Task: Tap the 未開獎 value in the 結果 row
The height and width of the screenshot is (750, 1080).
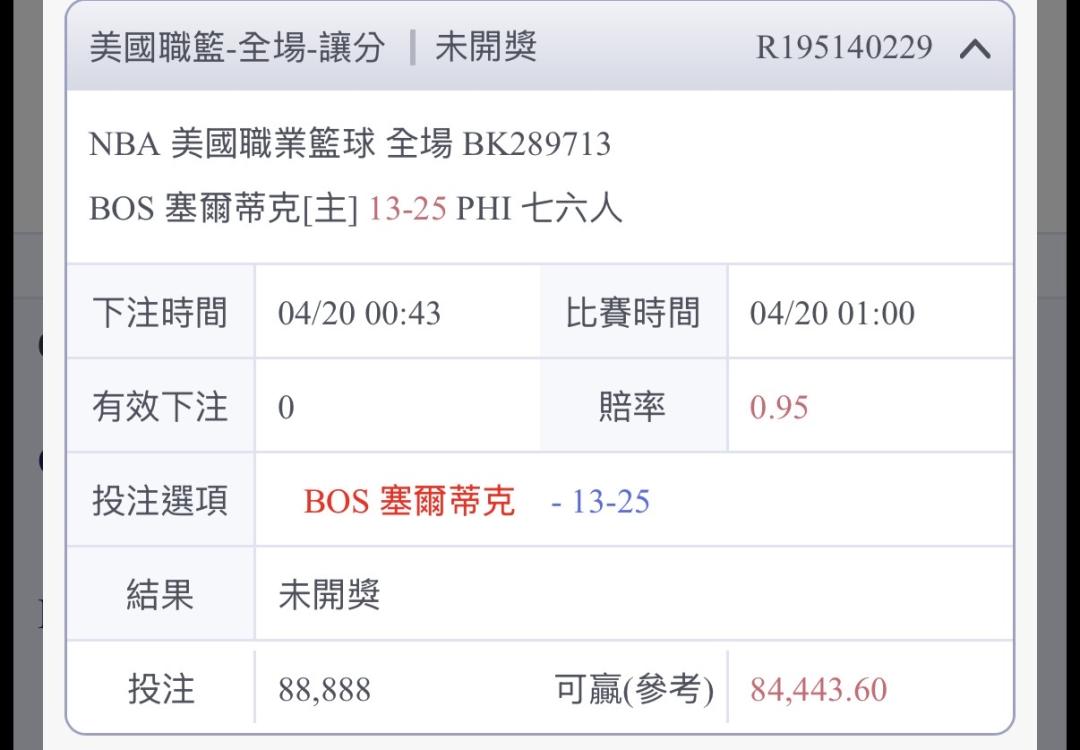Action: [x=329, y=596]
